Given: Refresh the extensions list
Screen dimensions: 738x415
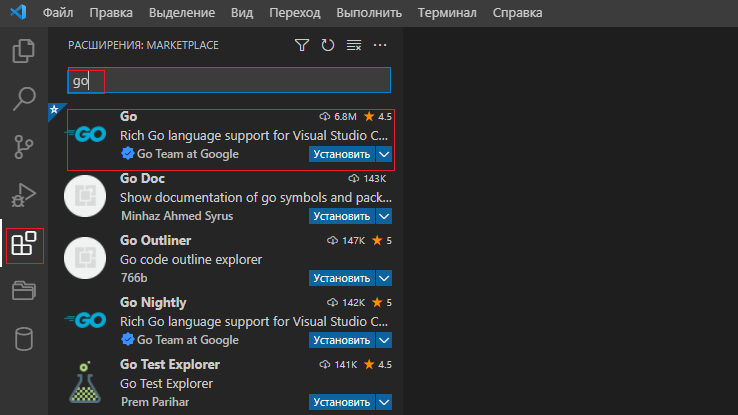Looking at the screenshot, I should 328,45.
